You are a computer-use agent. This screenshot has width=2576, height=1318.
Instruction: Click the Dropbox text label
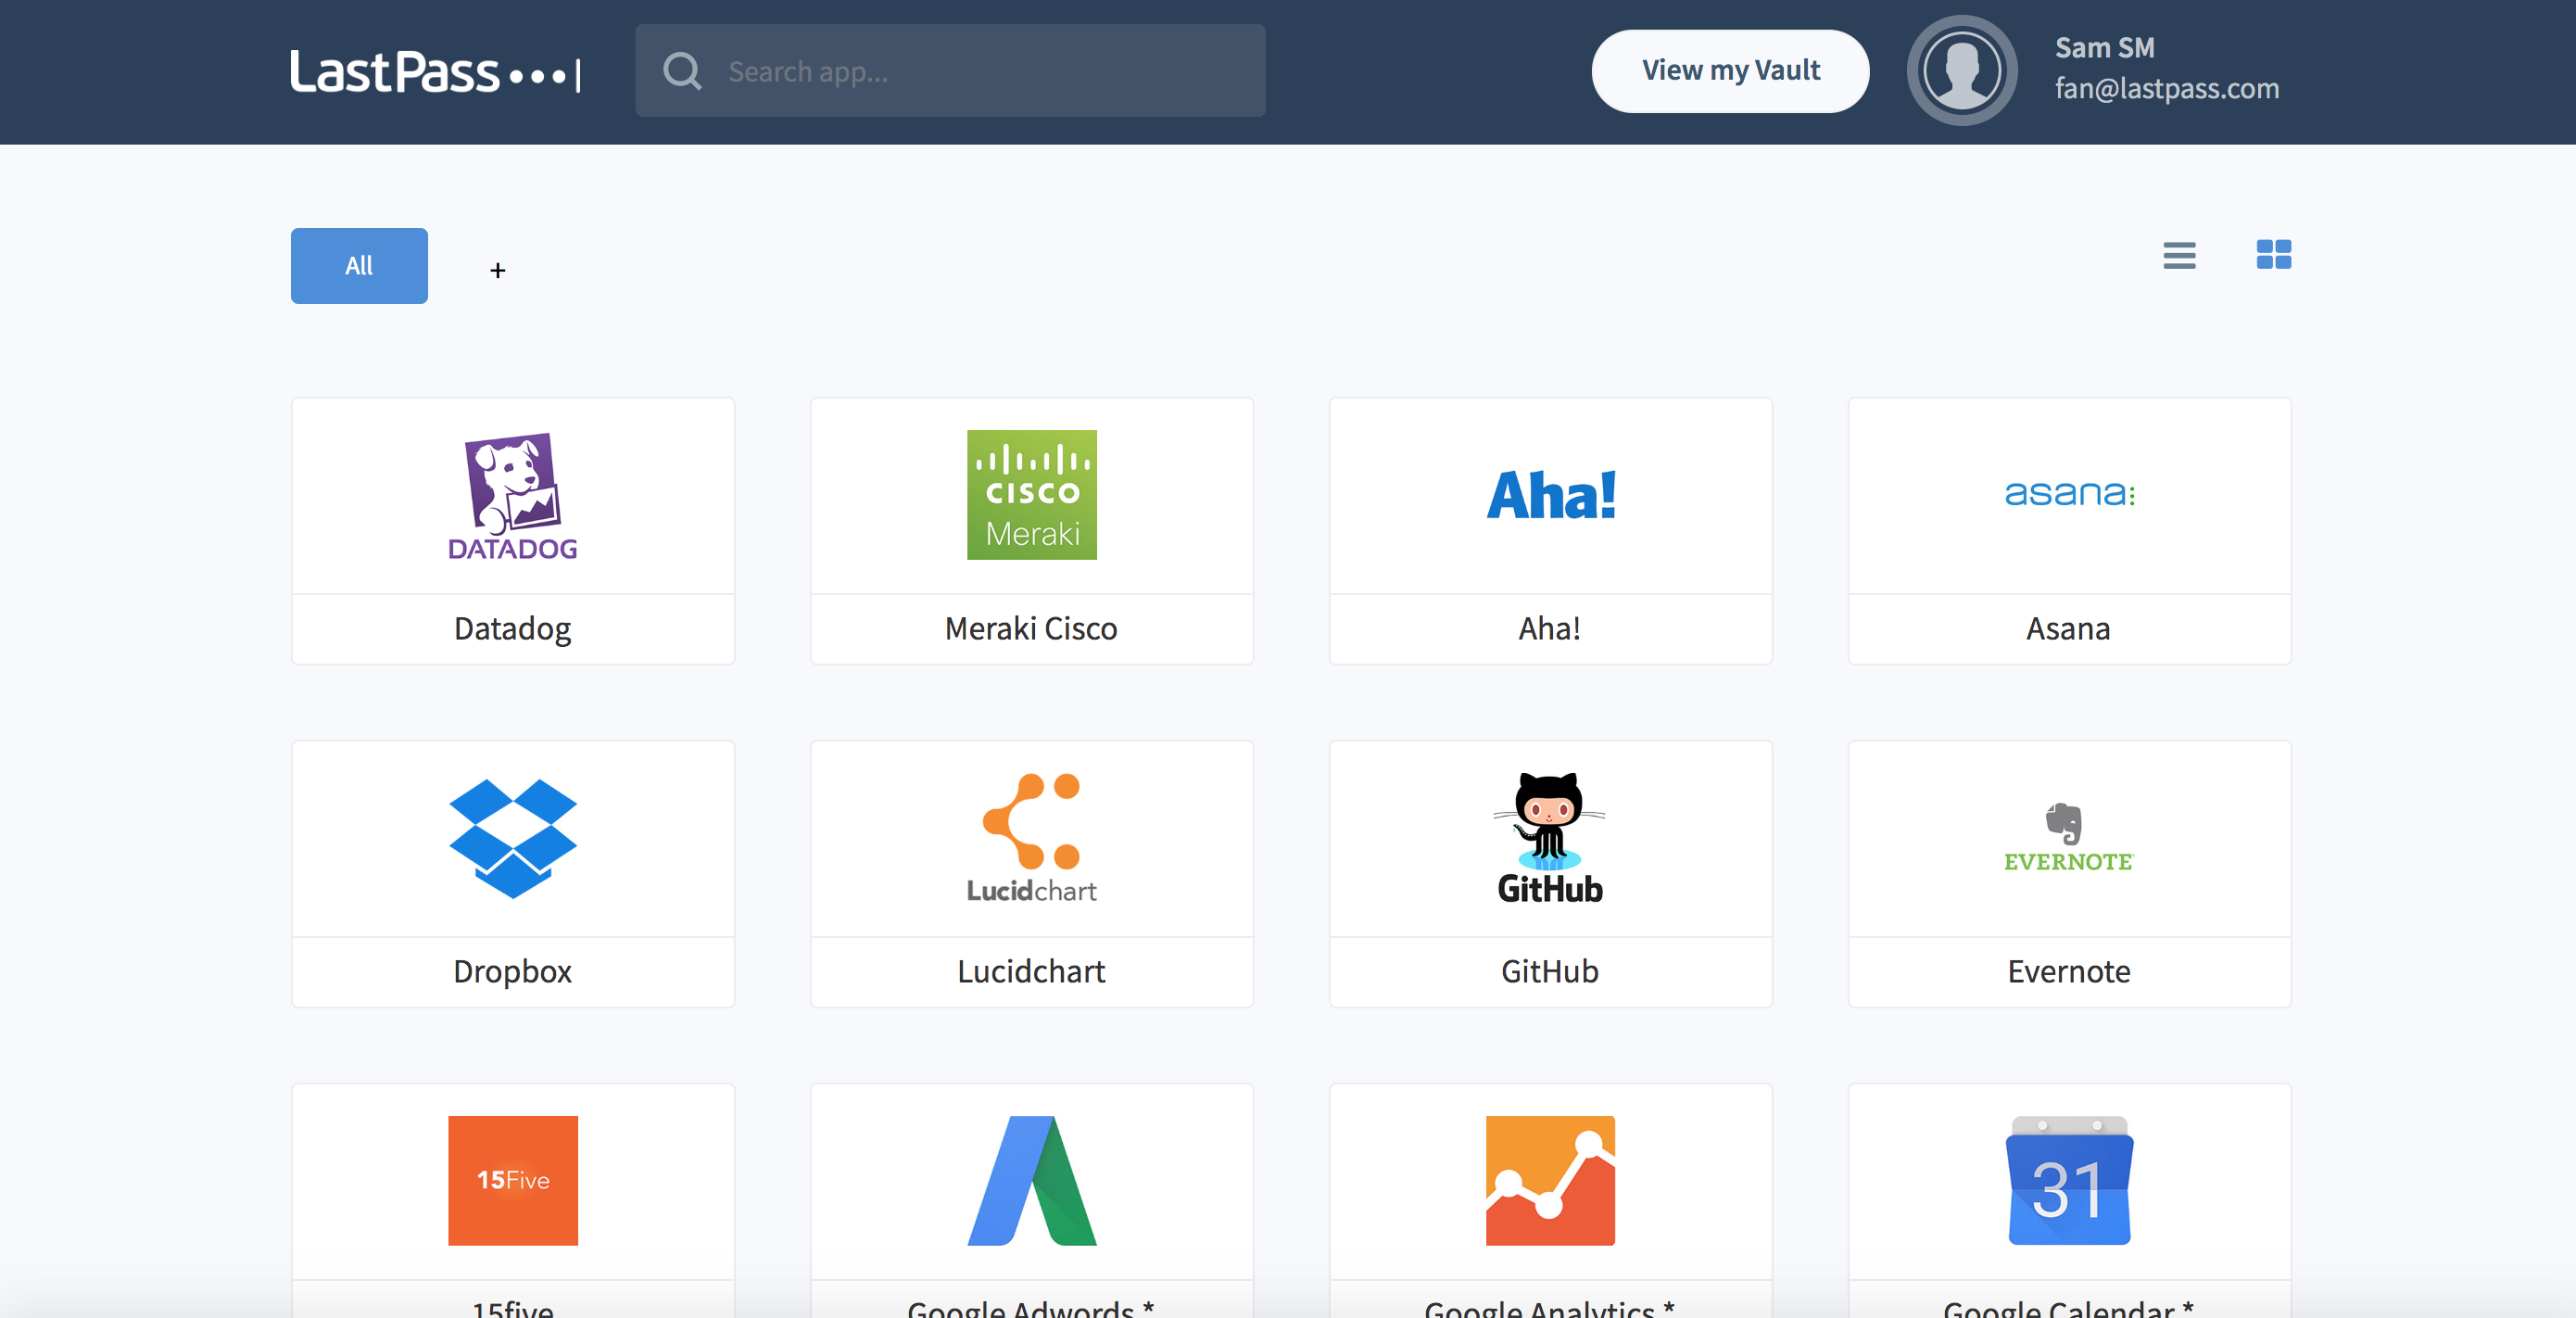point(513,972)
